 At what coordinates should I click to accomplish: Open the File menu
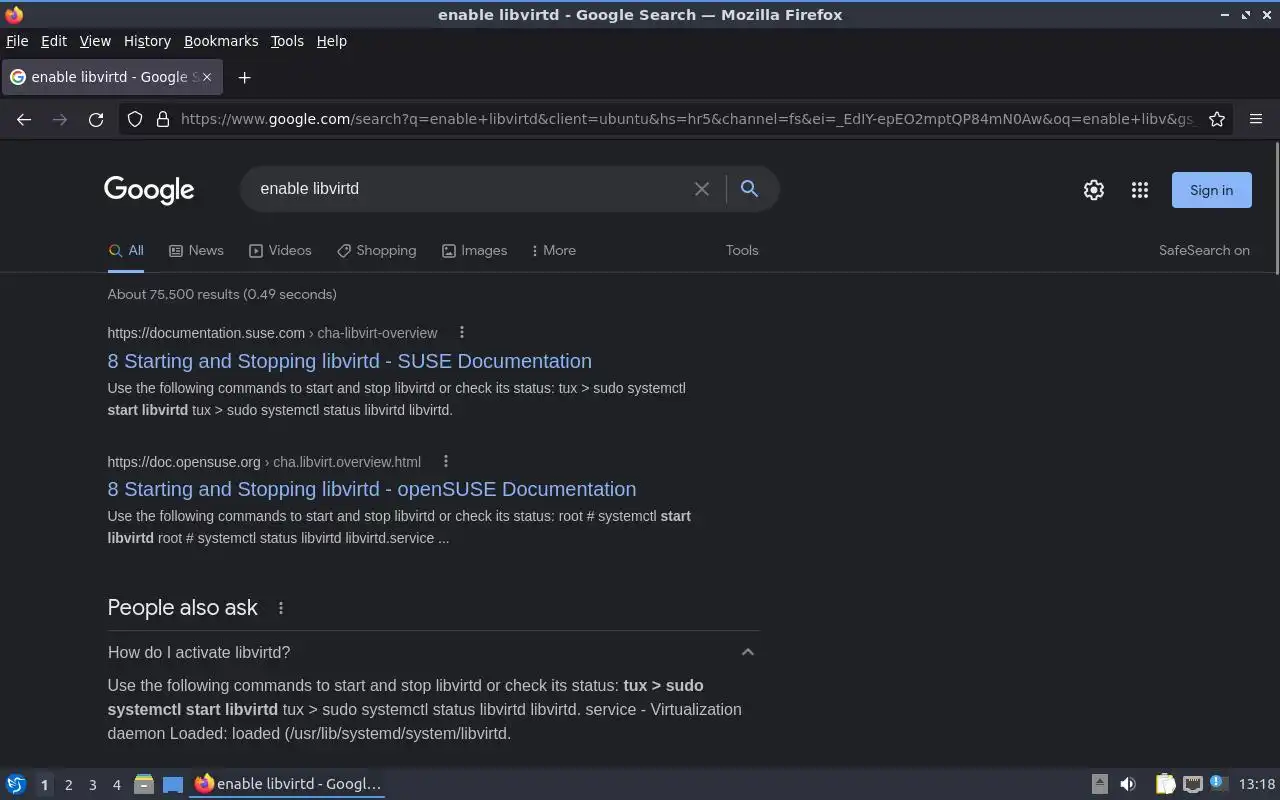coord(17,41)
